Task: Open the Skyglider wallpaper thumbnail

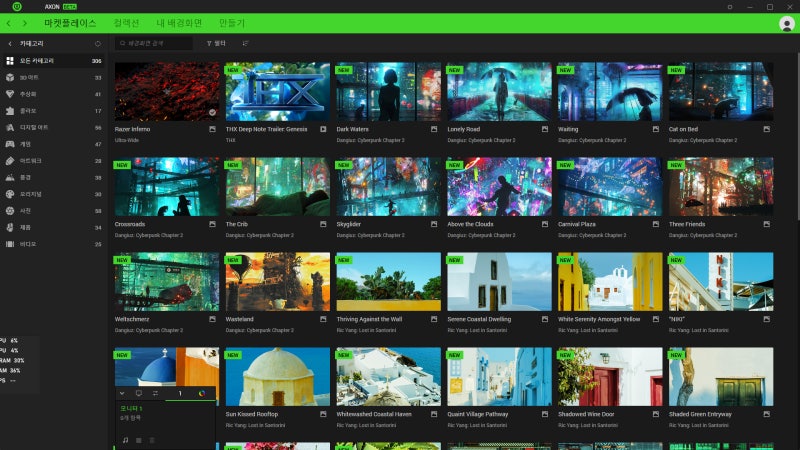Action: (x=388, y=187)
